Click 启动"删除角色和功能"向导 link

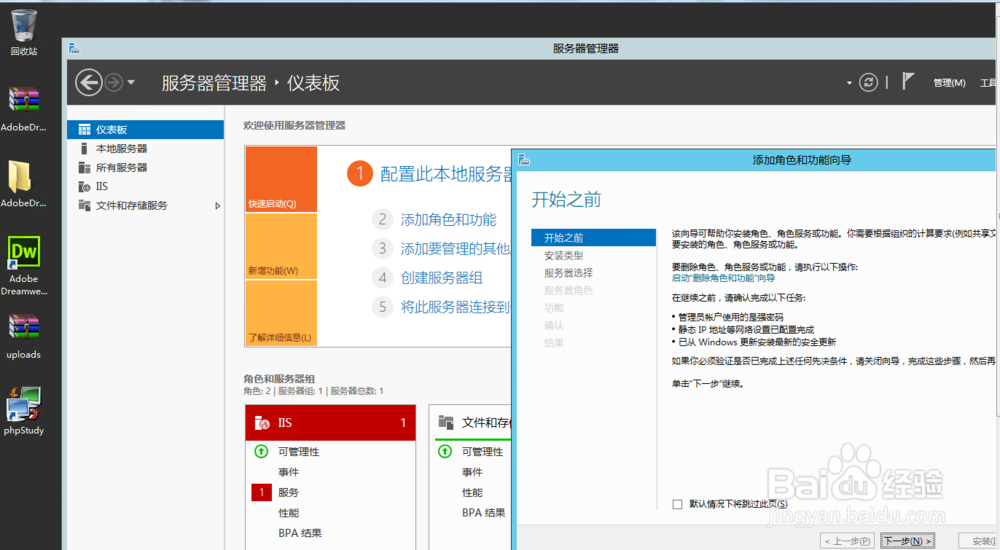point(723,278)
